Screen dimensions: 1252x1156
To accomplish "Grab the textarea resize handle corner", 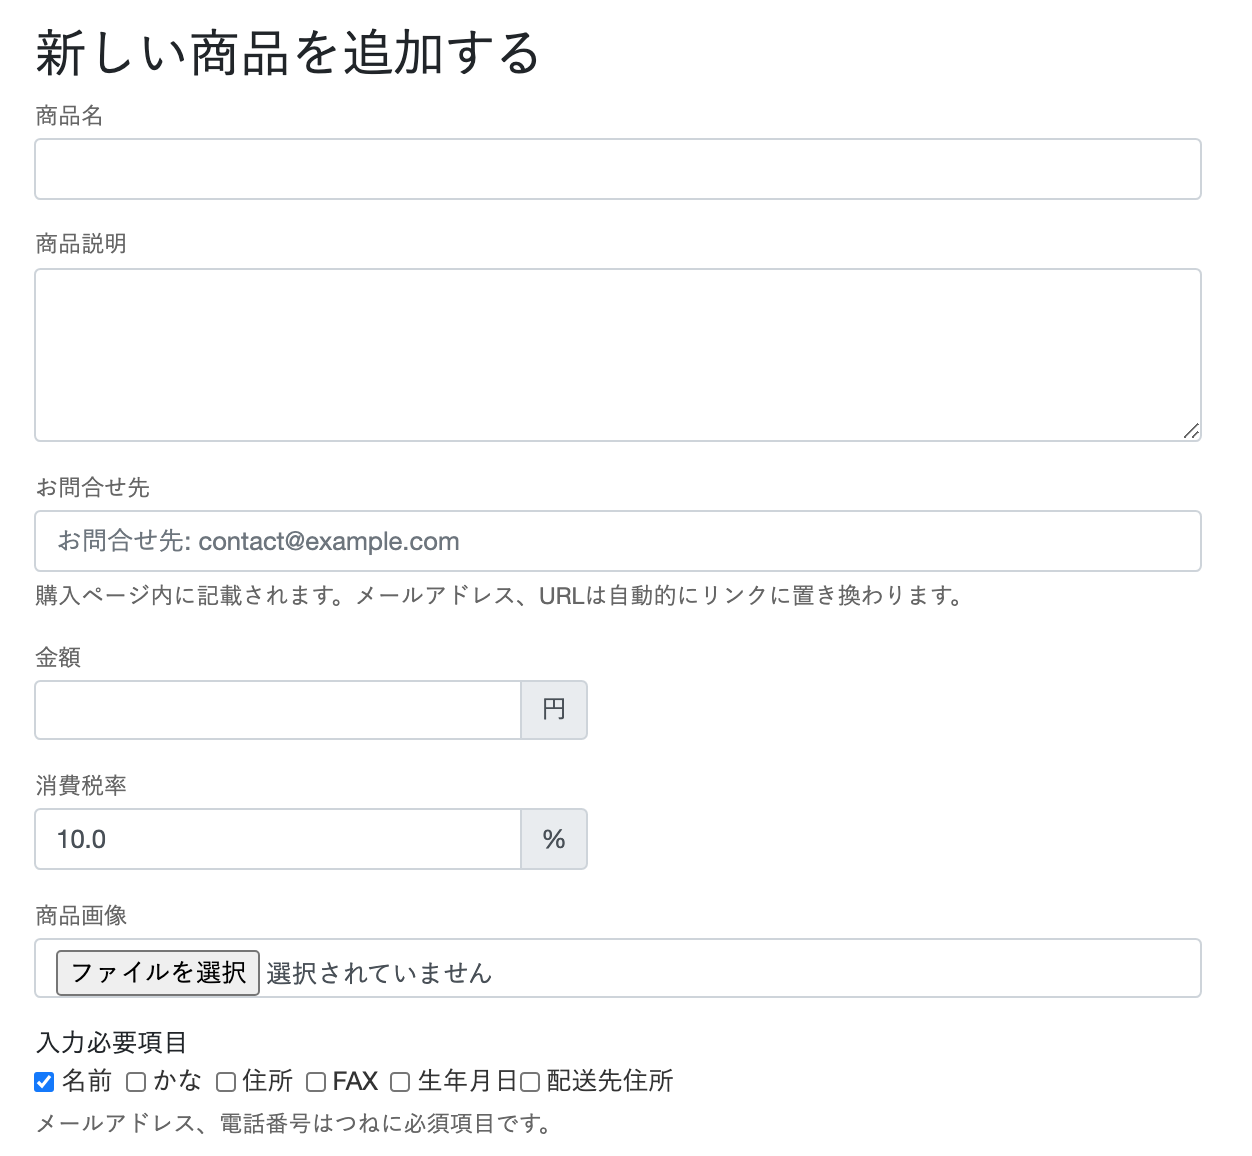I will coord(1190,431).
